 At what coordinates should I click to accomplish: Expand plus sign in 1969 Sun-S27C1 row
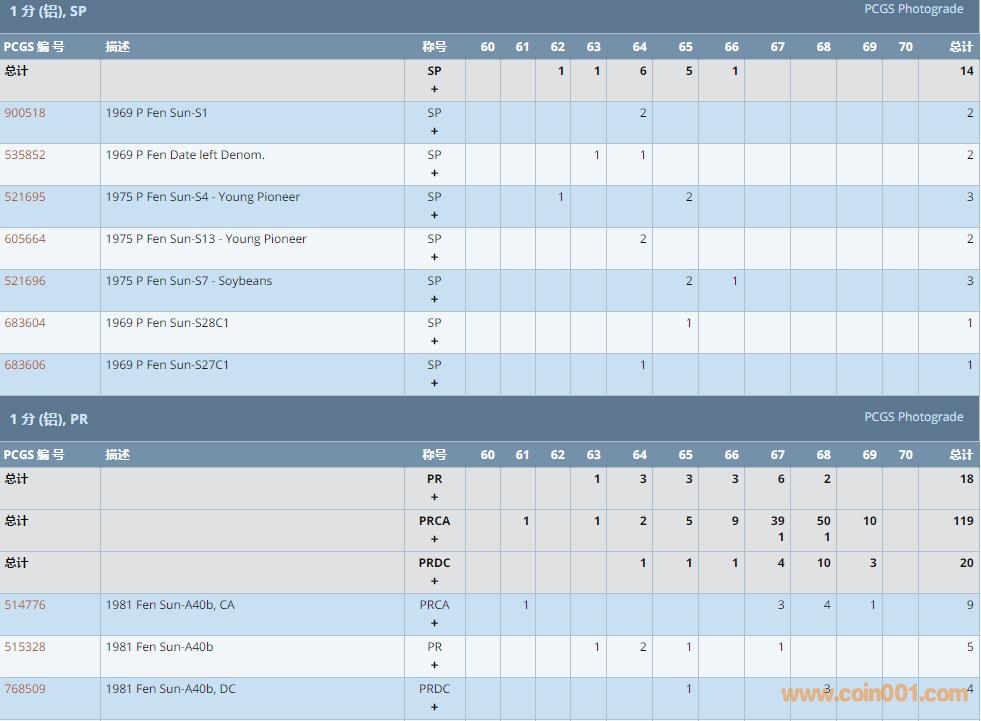pos(434,383)
